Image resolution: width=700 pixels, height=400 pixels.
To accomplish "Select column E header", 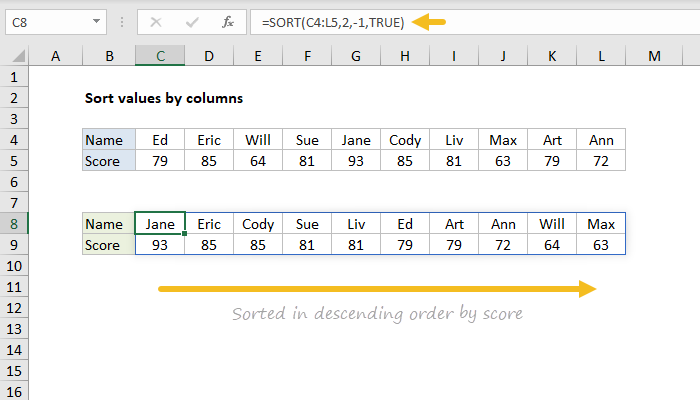I will click(258, 56).
